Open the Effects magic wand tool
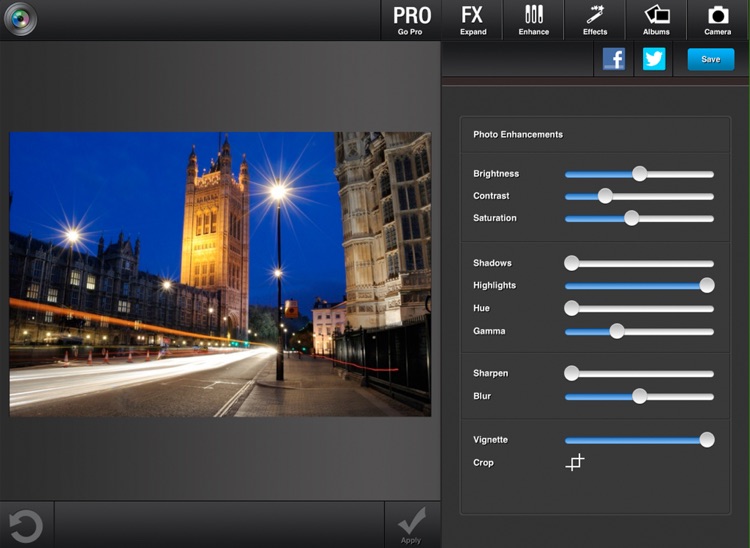750x548 pixels. 595,20
